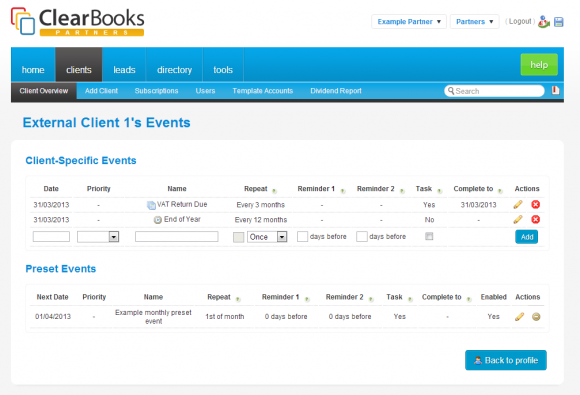Click Reminder 2 days before field
This screenshot has width=580, height=395.
361,236
